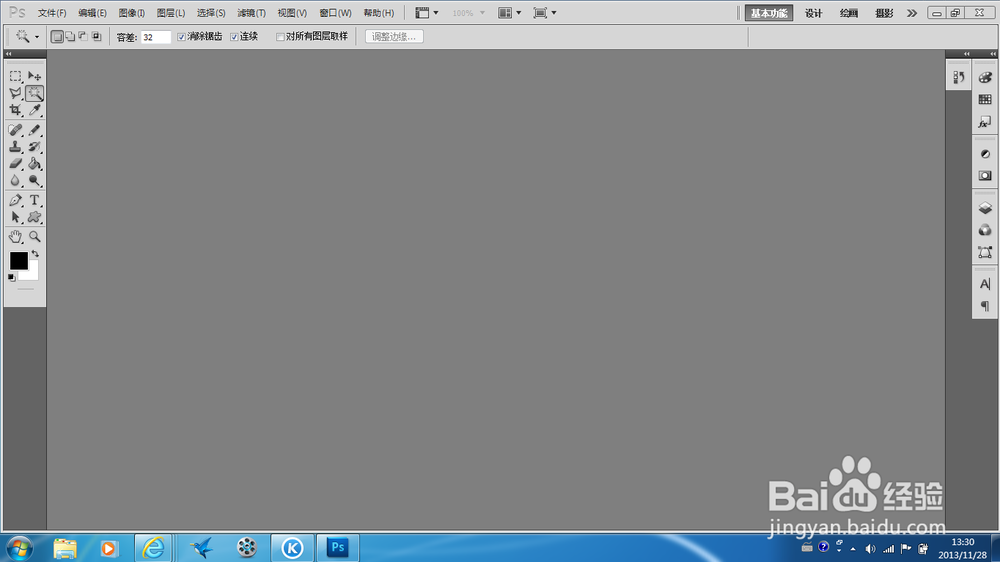
Task: Select the Custom Shape tool
Action: coord(34,218)
